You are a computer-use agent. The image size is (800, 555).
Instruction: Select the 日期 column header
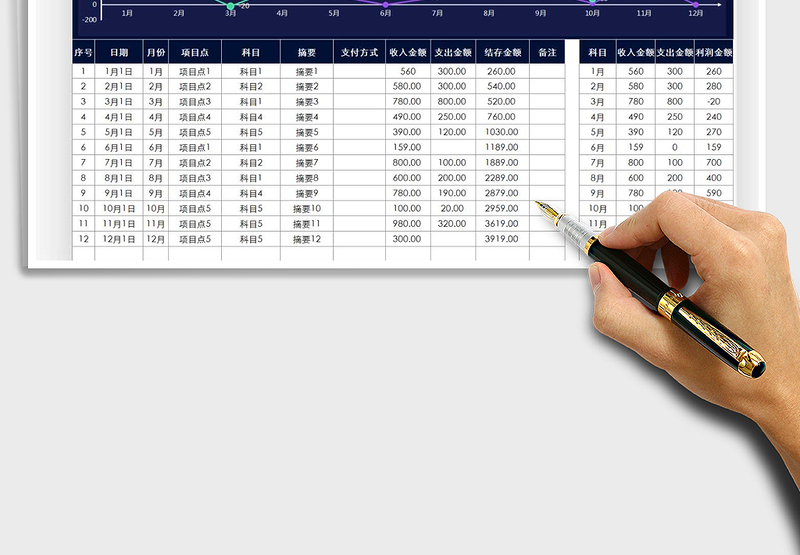tap(119, 52)
